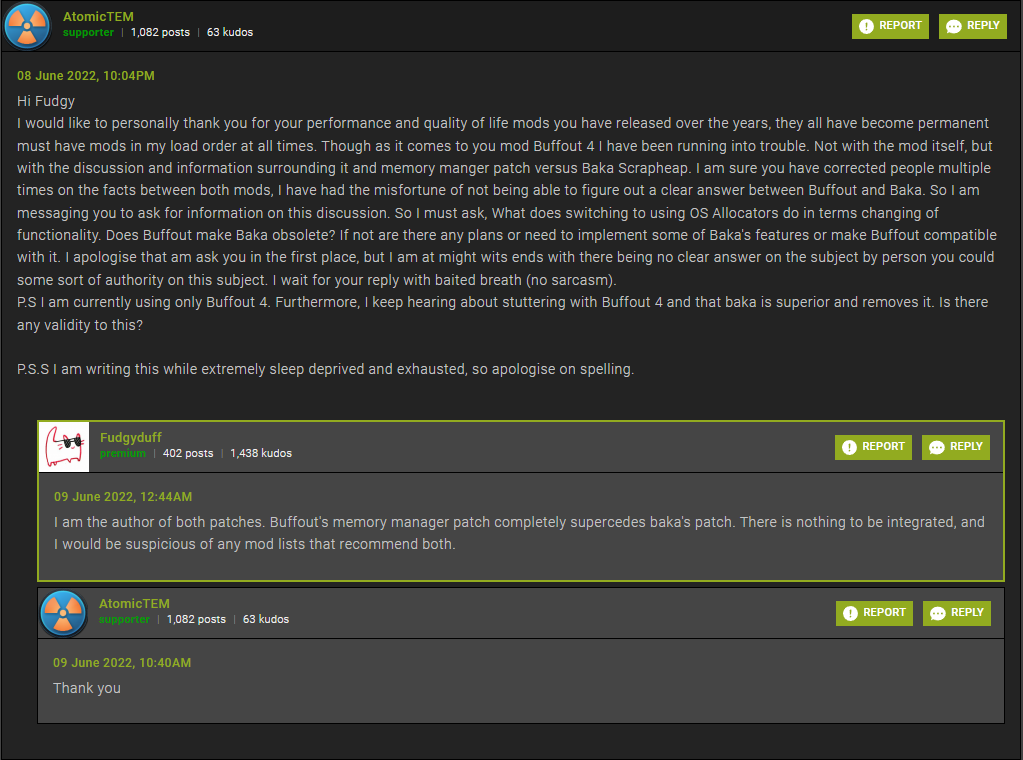The height and width of the screenshot is (760, 1023).
Task: Click the speech bubble icon on the top Reply button
Action: pos(953,26)
